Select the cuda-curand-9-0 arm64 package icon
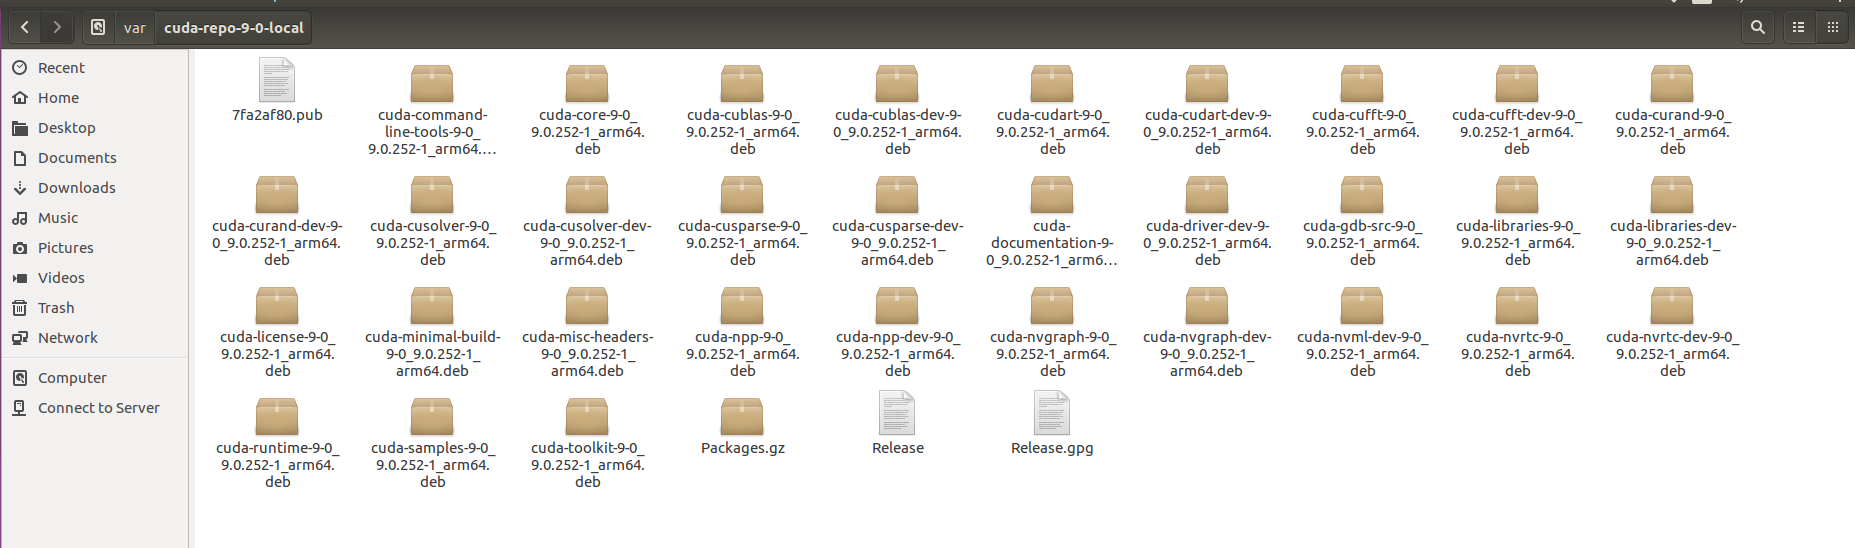The height and width of the screenshot is (548, 1855). click(x=1672, y=83)
